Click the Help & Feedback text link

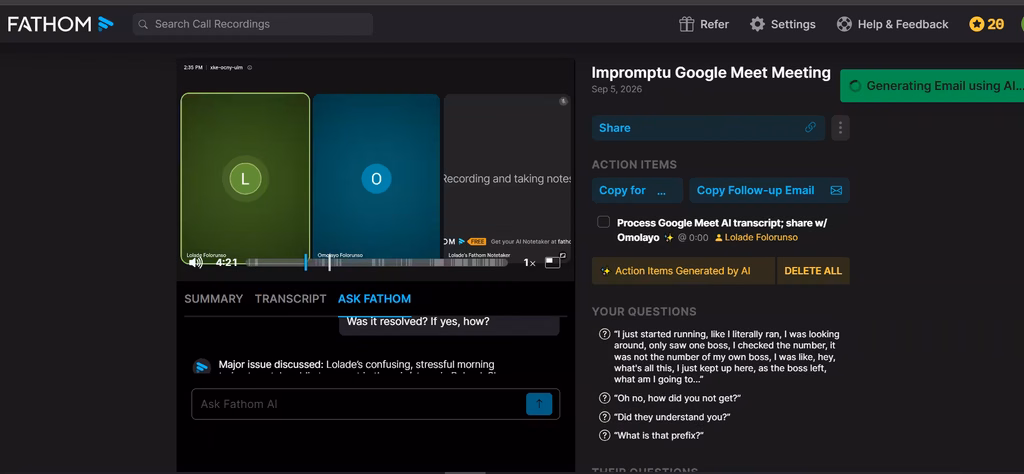point(903,24)
